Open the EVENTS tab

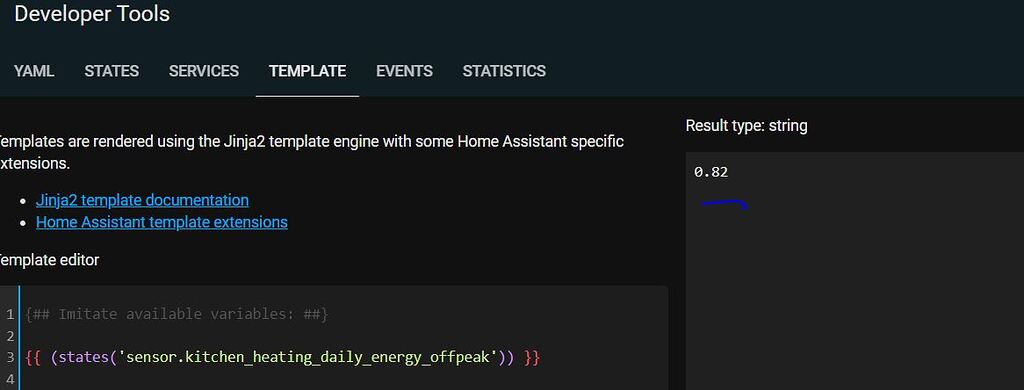click(404, 71)
